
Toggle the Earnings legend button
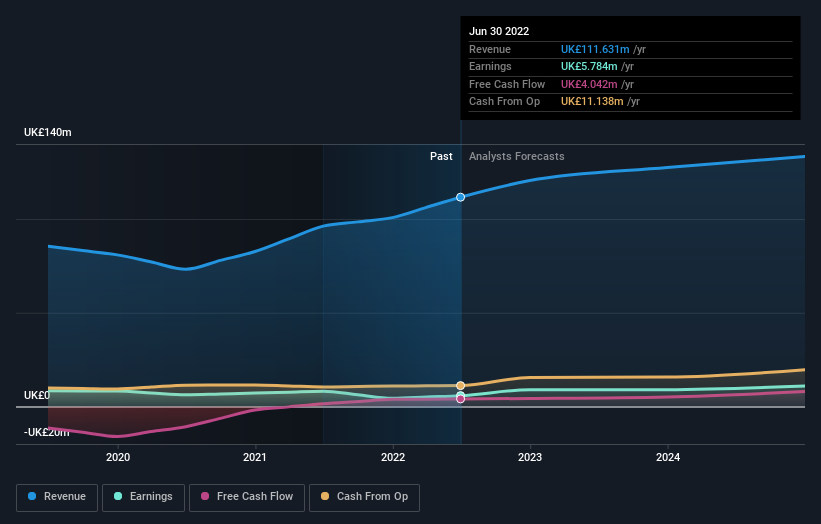(x=143, y=497)
